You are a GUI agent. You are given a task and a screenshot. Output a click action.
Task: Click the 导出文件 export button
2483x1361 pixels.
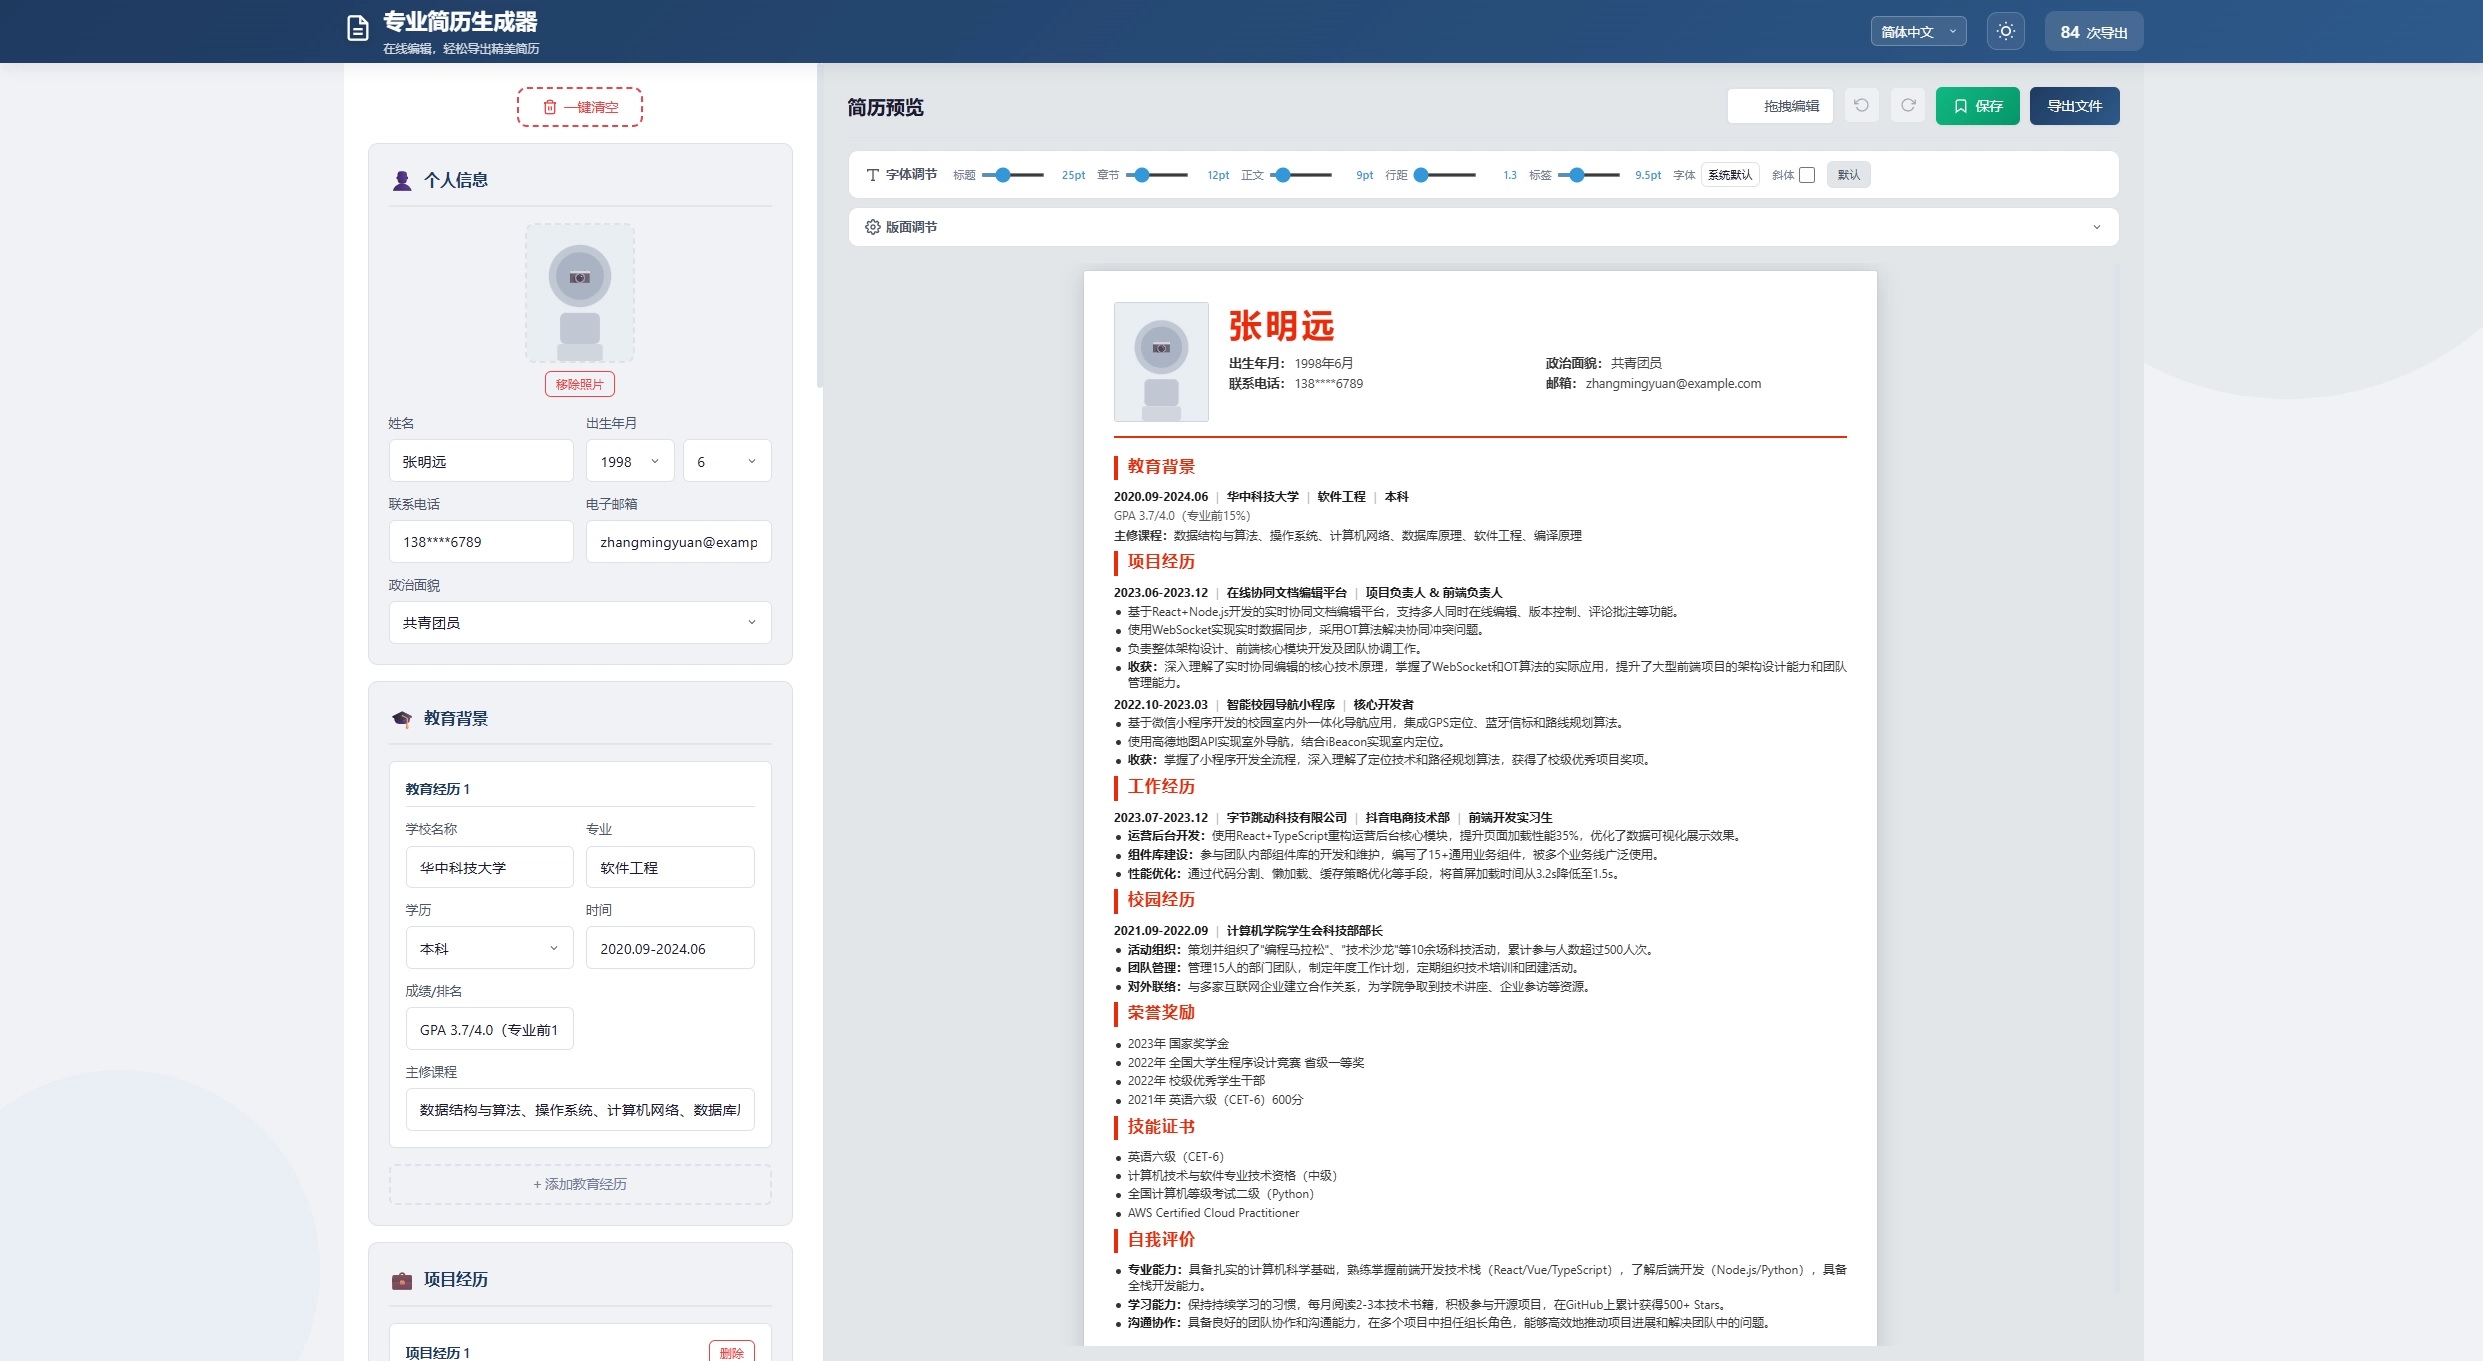point(2074,106)
